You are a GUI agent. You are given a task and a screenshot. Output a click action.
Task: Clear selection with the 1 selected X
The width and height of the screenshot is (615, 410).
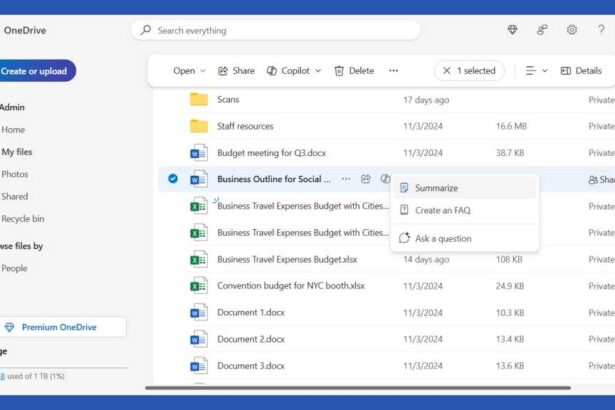pos(447,71)
